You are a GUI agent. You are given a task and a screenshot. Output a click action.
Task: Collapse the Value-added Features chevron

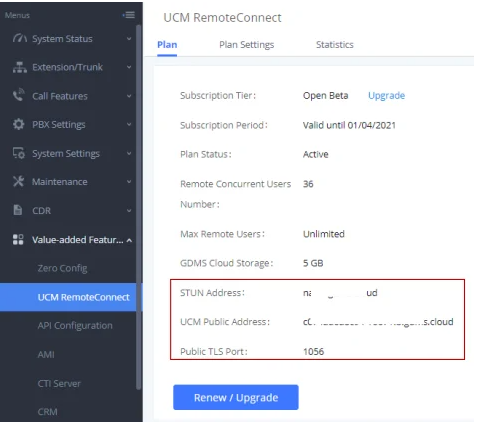click(x=129, y=240)
